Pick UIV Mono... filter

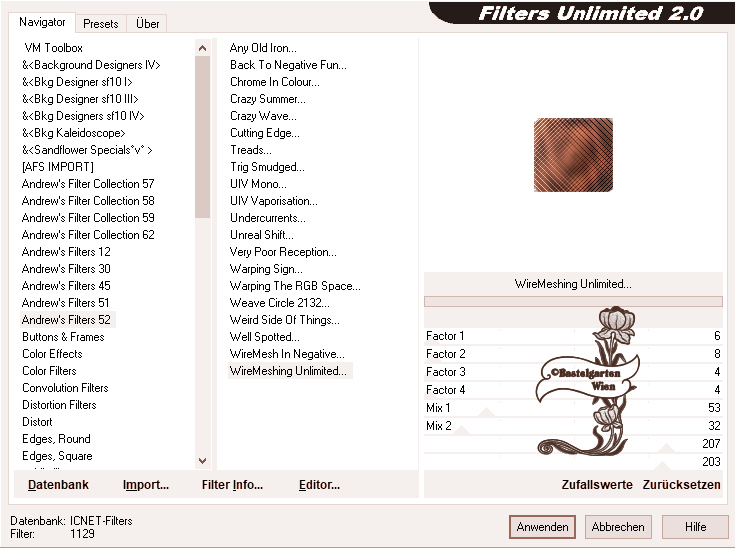click(258, 184)
